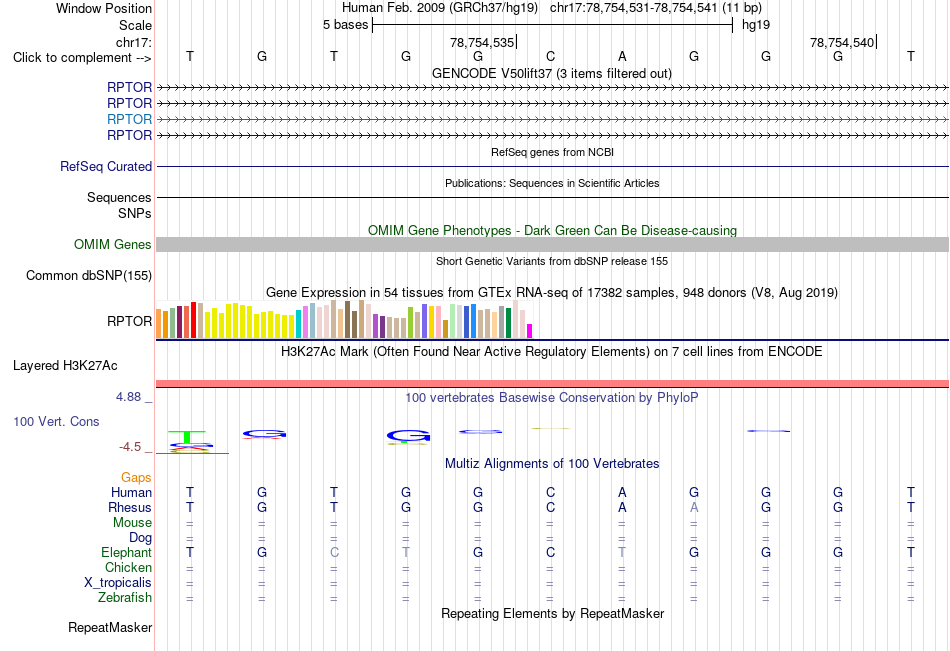
Task: Click the 4.88 PhyloP upper scale value
Action: pyautogui.click(x=128, y=396)
